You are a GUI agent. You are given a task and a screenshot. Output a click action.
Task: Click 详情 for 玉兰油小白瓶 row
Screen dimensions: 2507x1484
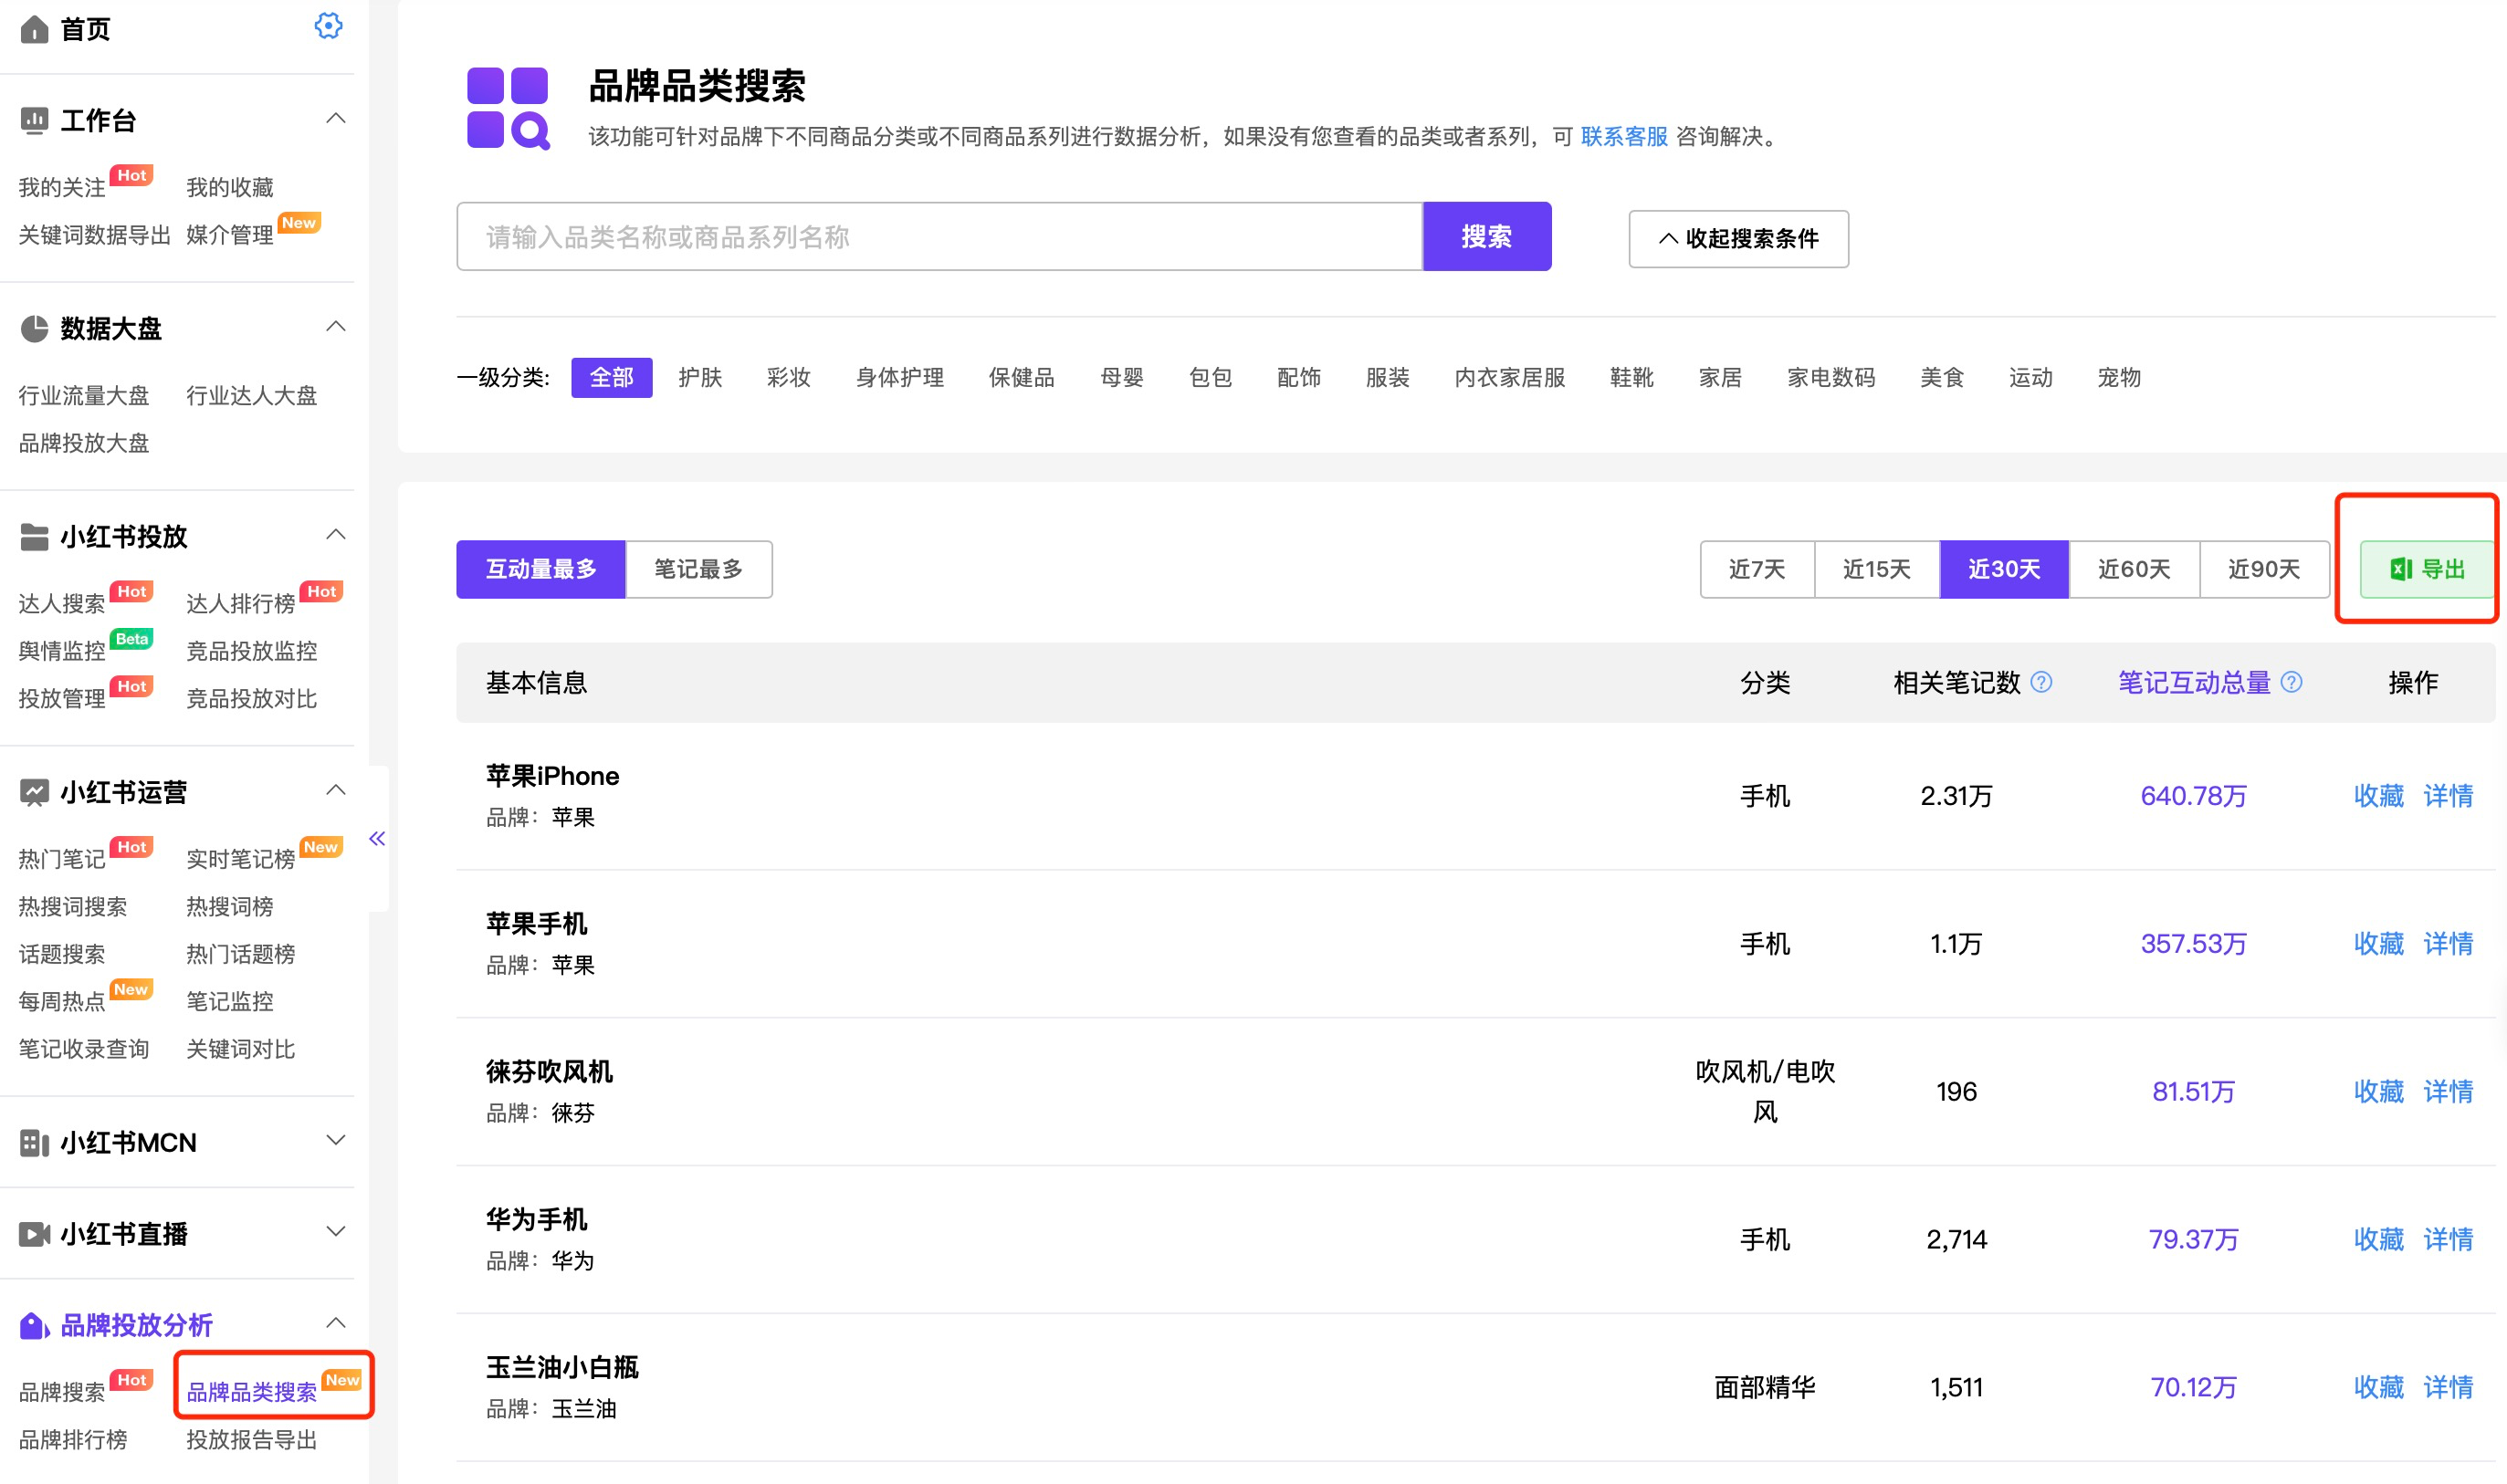click(2448, 1388)
